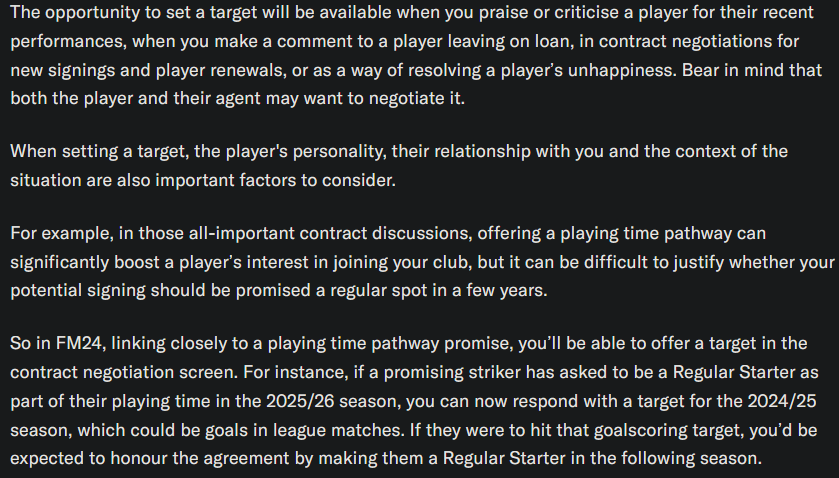Viewport: 839px width, 478px height.
Task: Click the words "new signings"
Action: (x=57, y=74)
